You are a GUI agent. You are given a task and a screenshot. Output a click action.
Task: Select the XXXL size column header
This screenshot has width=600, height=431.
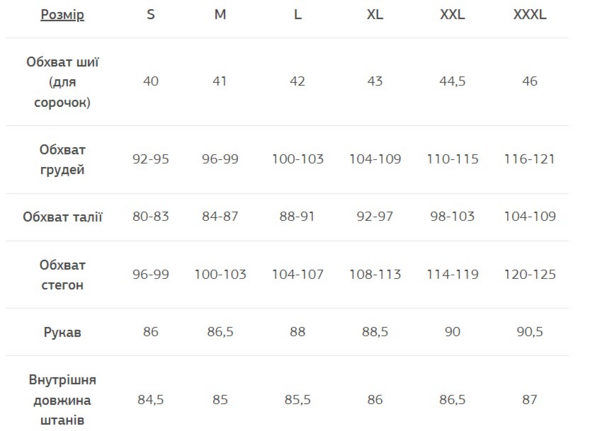tap(530, 15)
